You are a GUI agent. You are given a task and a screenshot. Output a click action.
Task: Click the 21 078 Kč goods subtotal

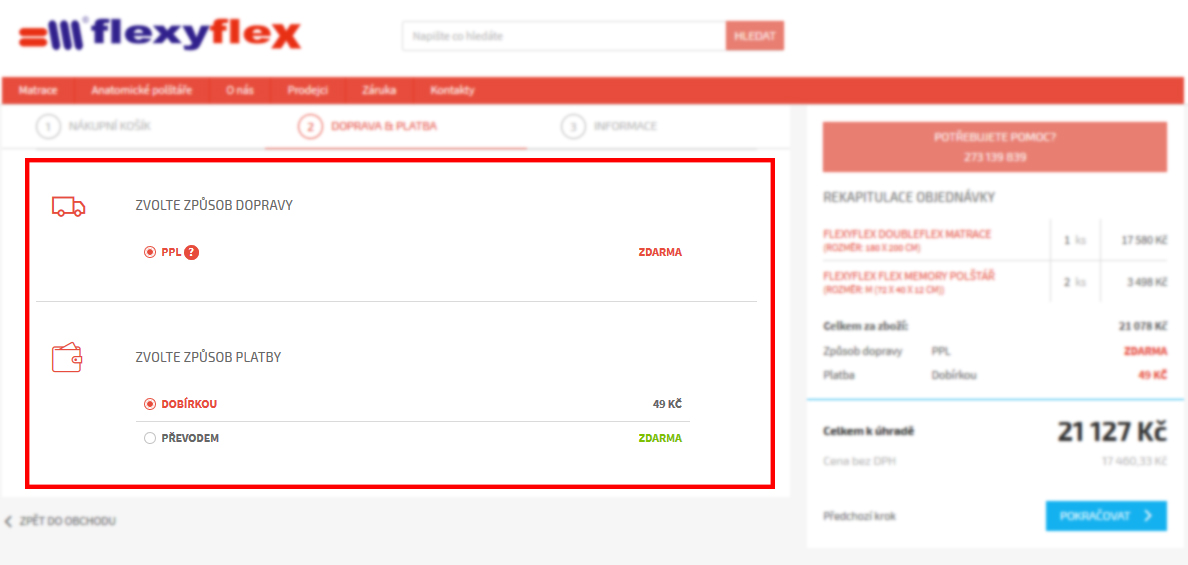click(x=1143, y=327)
